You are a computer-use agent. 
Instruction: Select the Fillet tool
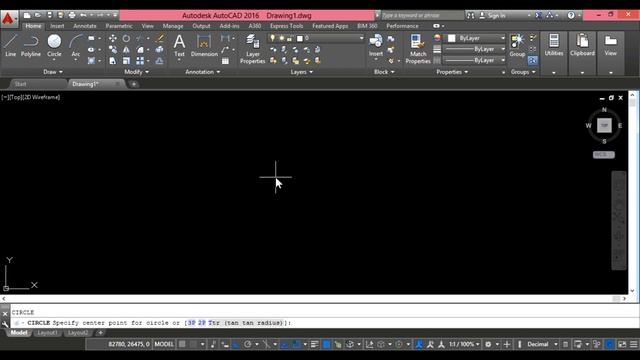pos(140,50)
